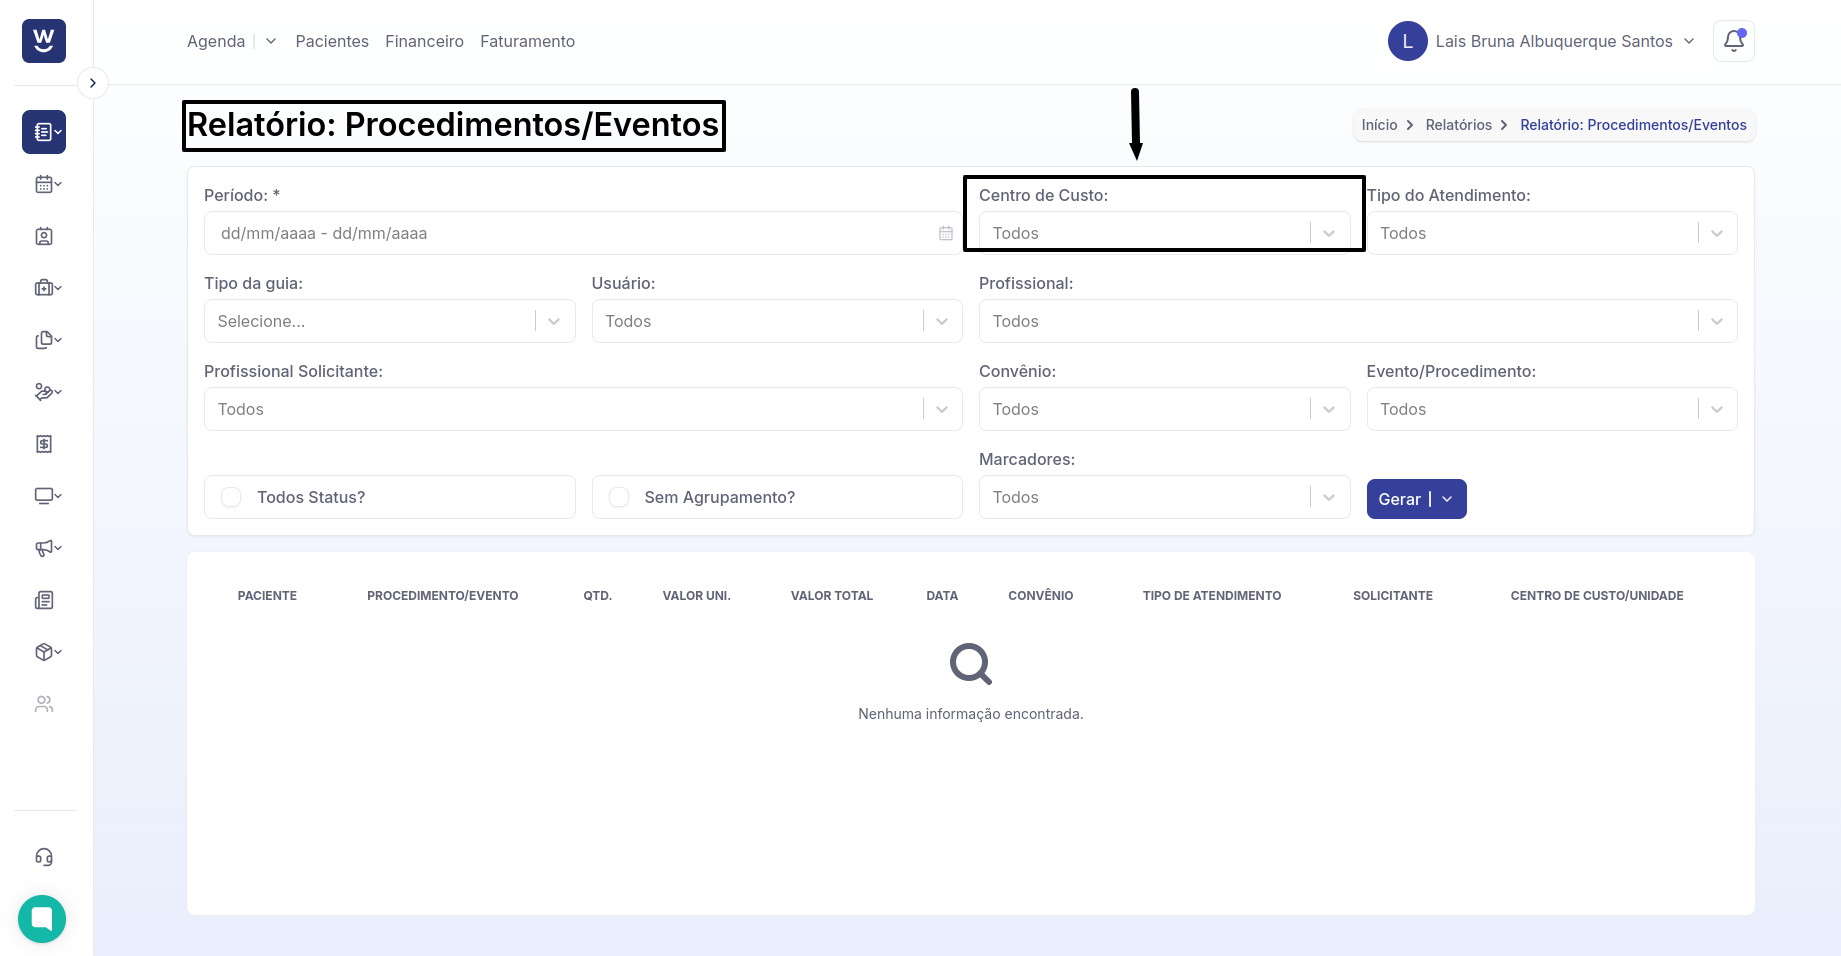
Task: Open the Usuário dropdown
Action: click(x=777, y=321)
